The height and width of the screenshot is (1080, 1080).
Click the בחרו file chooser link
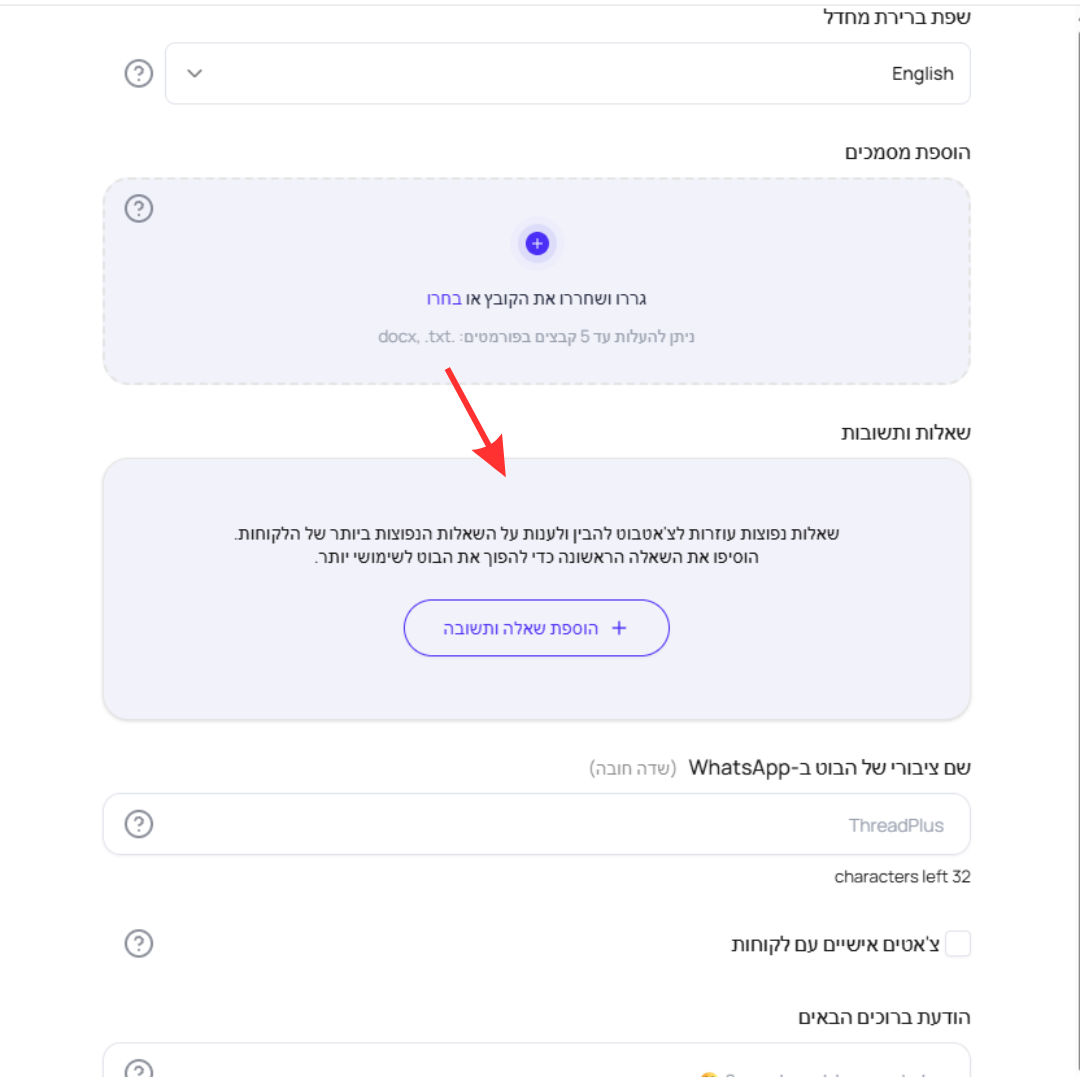coord(444,299)
